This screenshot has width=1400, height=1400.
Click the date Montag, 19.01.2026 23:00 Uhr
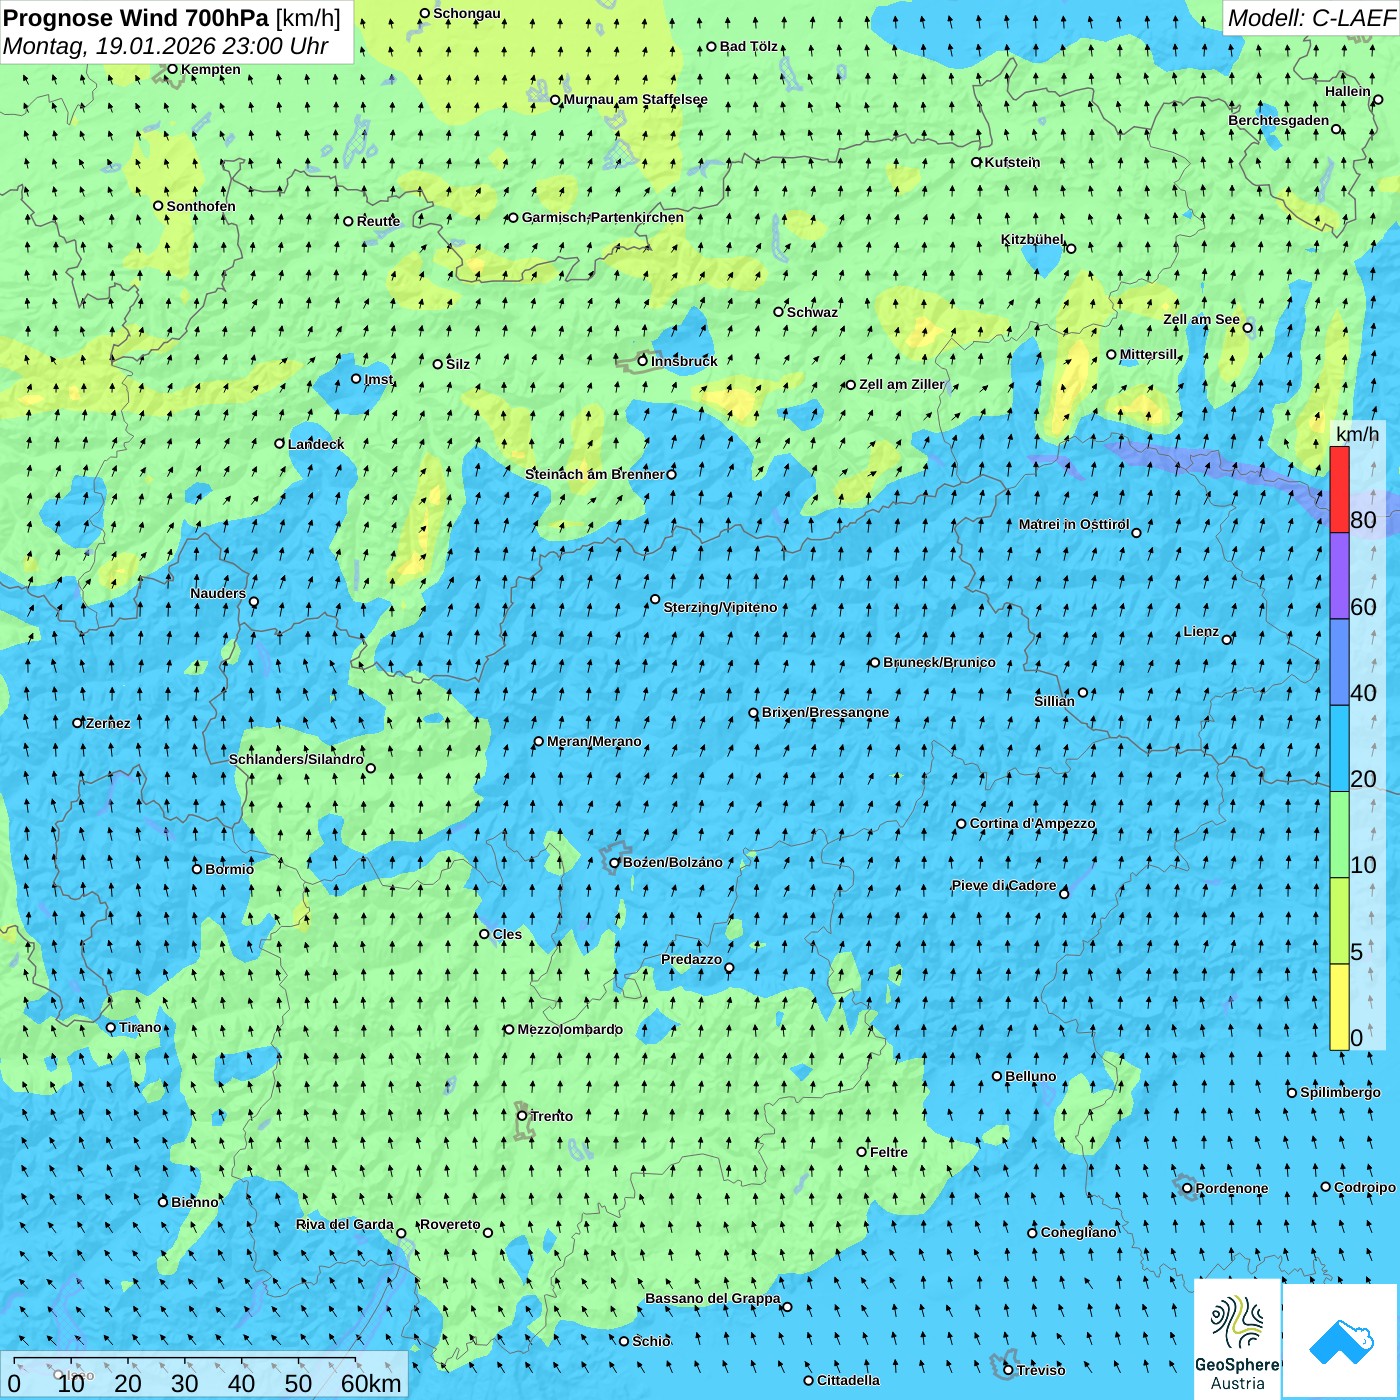pyautogui.click(x=166, y=46)
